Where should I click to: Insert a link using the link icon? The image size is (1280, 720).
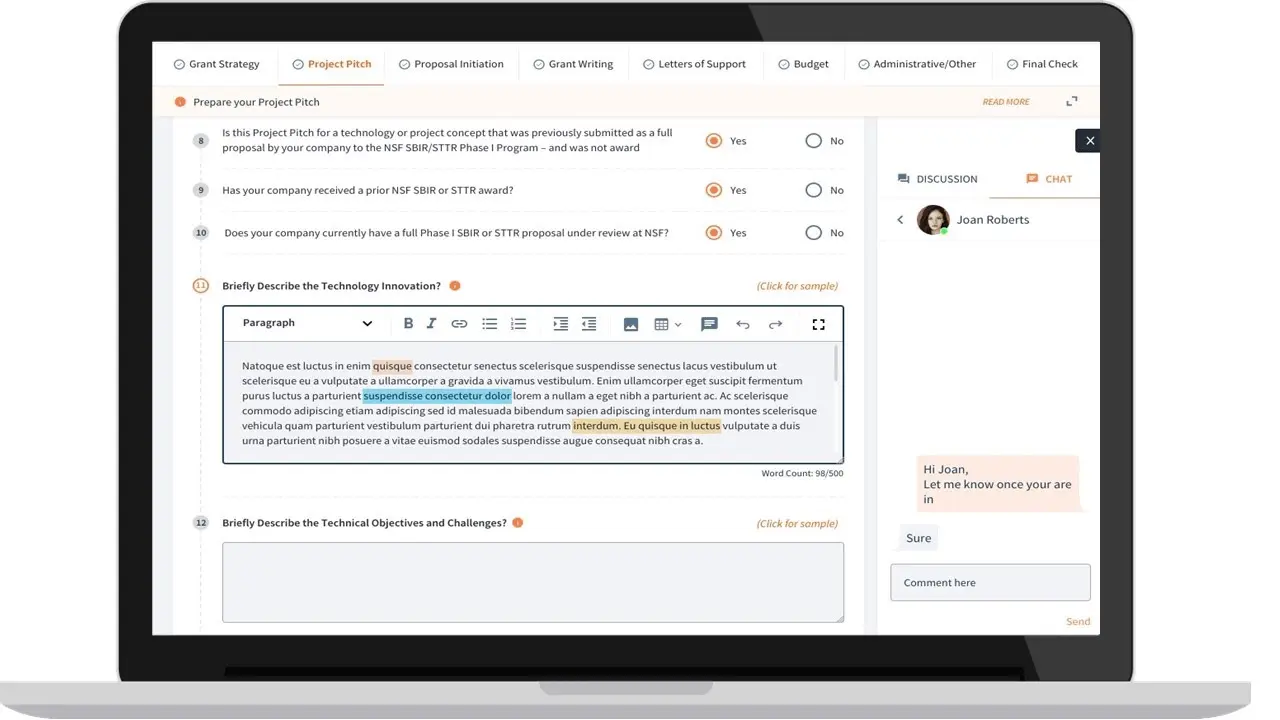[459, 324]
